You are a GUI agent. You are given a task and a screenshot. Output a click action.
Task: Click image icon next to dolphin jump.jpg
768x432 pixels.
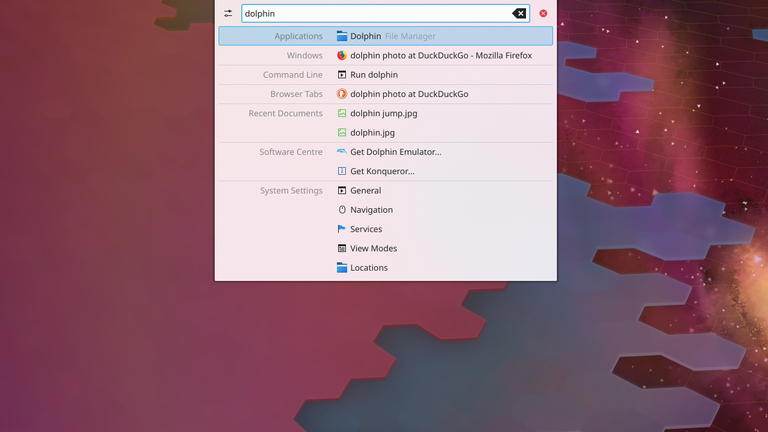[342, 113]
